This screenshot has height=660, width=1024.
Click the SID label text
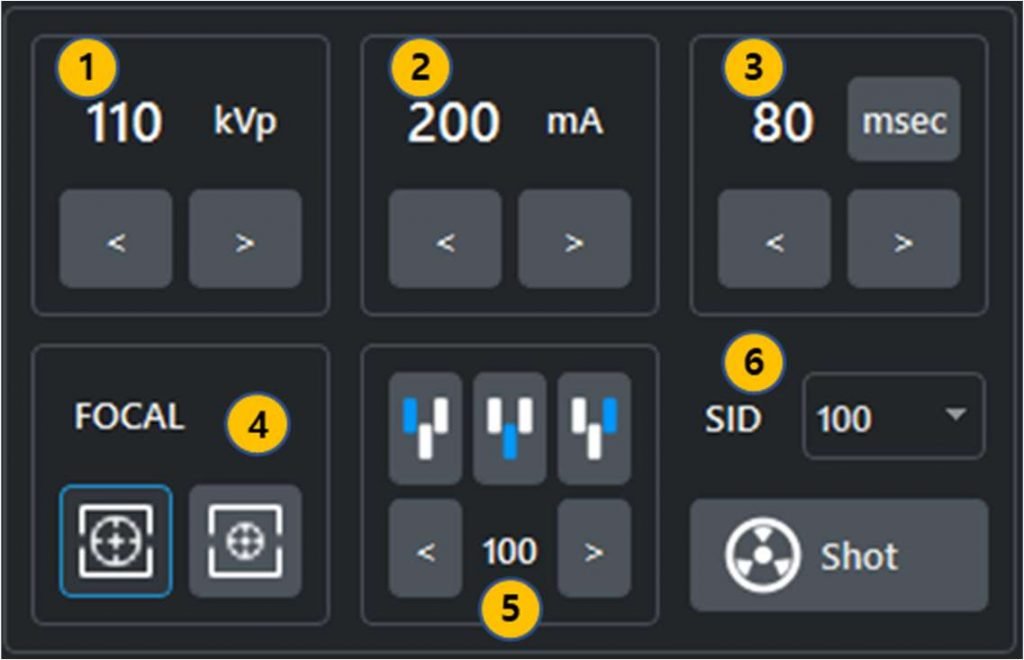pos(732,419)
